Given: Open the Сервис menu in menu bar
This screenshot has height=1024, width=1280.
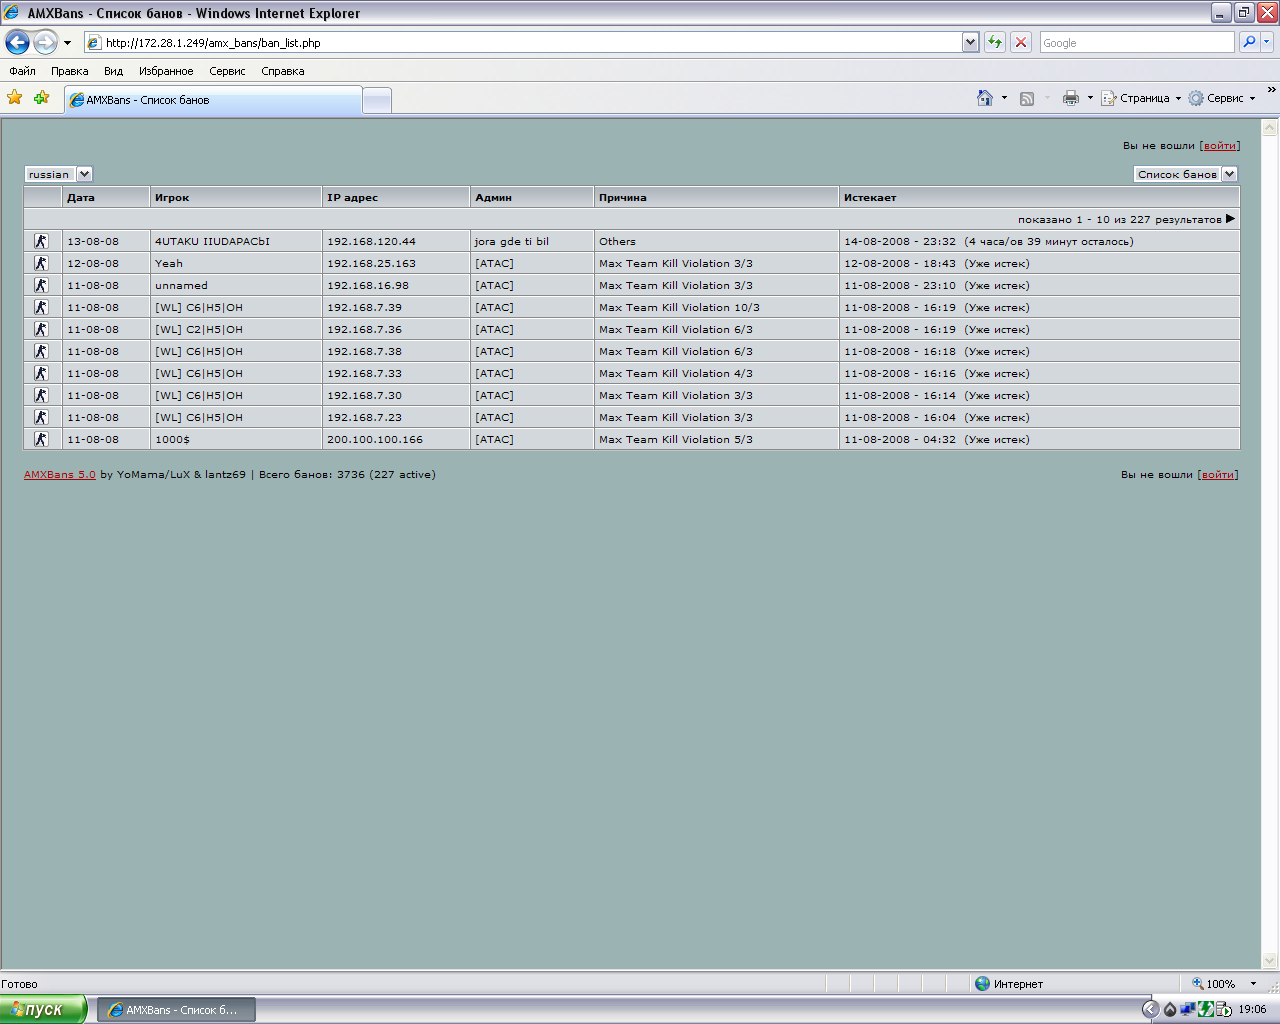Looking at the screenshot, I should [x=227, y=71].
